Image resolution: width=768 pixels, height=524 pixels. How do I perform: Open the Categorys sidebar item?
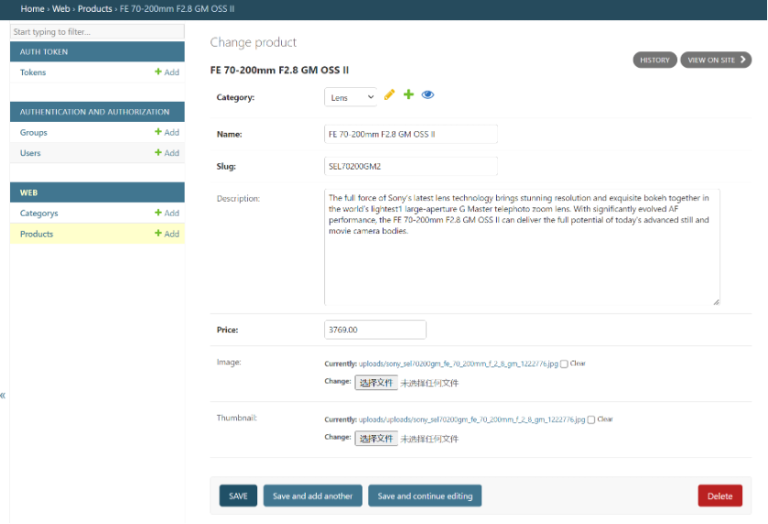39,213
